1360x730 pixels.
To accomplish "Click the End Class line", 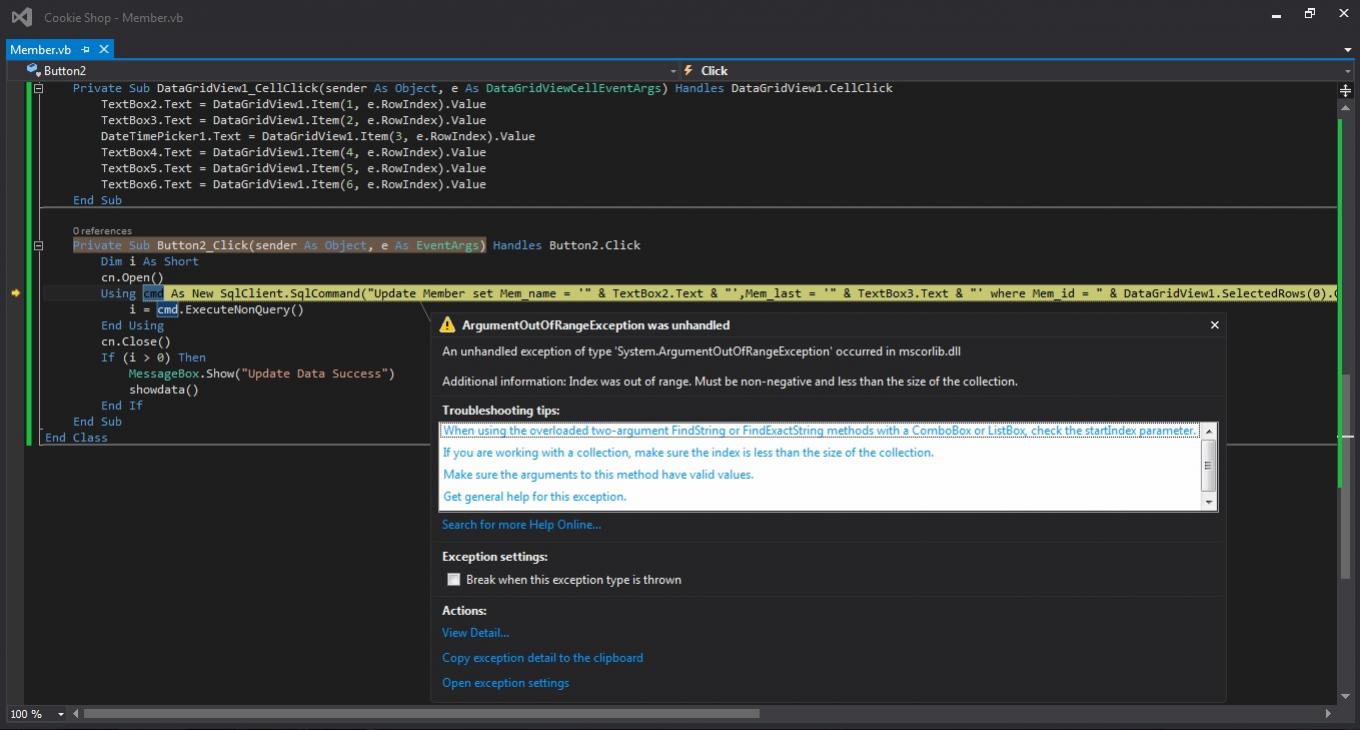I will tap(76, 437).
